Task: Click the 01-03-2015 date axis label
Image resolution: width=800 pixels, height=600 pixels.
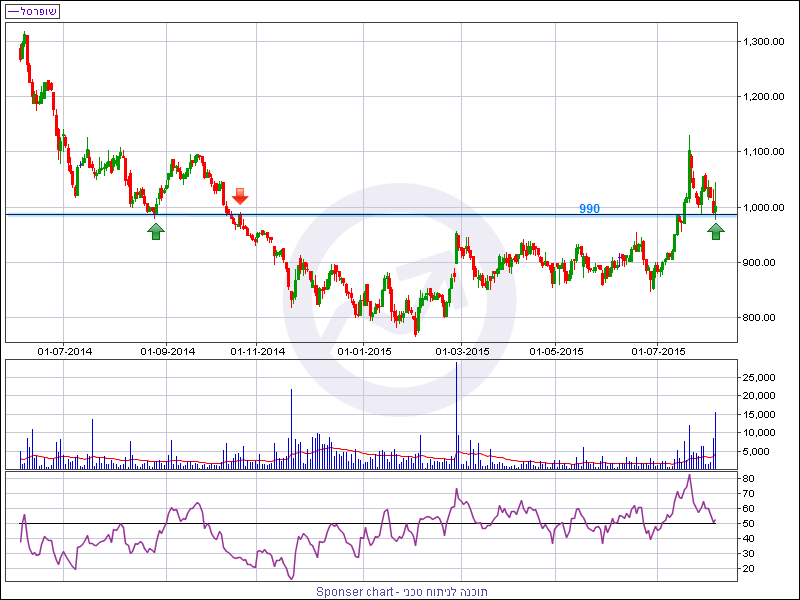Action: tap(462, 351)
